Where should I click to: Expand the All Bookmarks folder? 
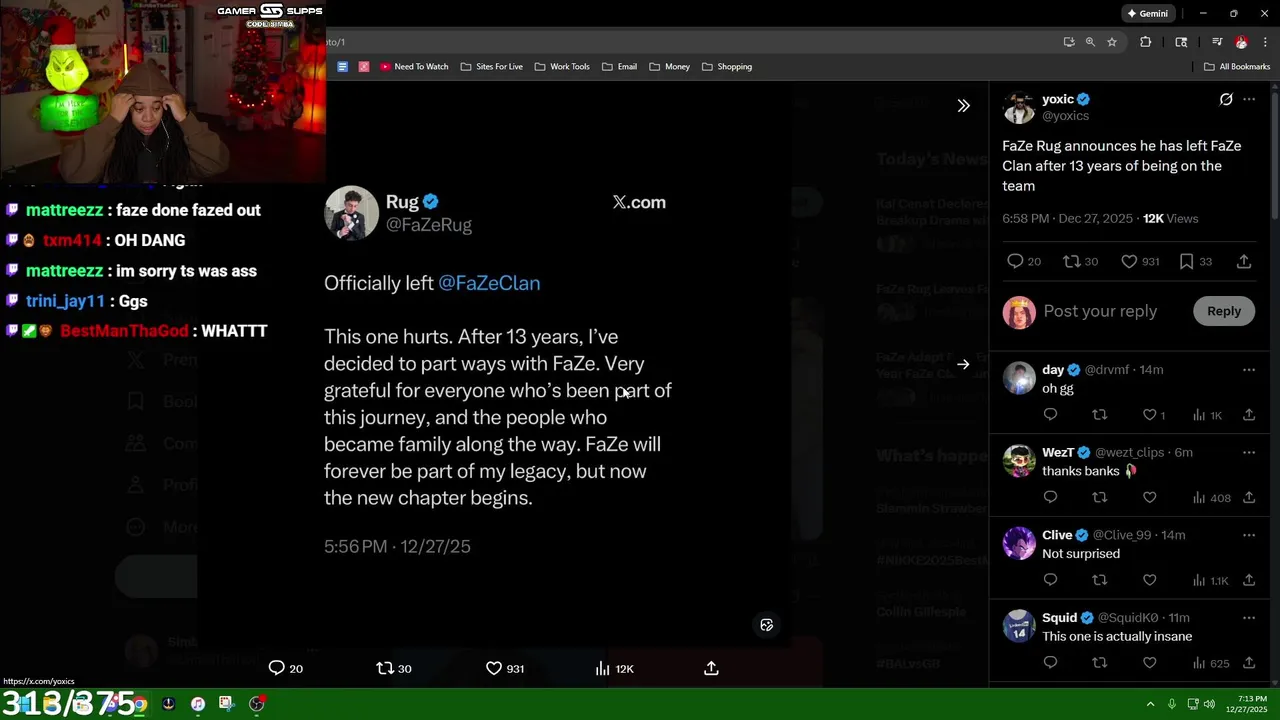click(1237, 67)
